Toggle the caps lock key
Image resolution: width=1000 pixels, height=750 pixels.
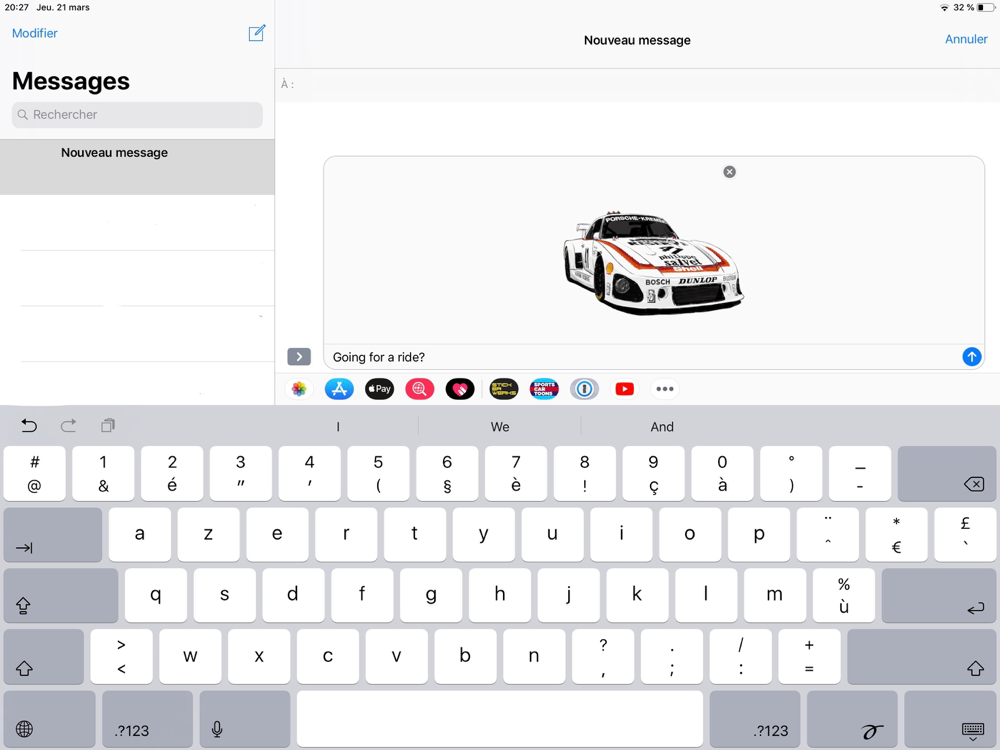tap(61, 595)
